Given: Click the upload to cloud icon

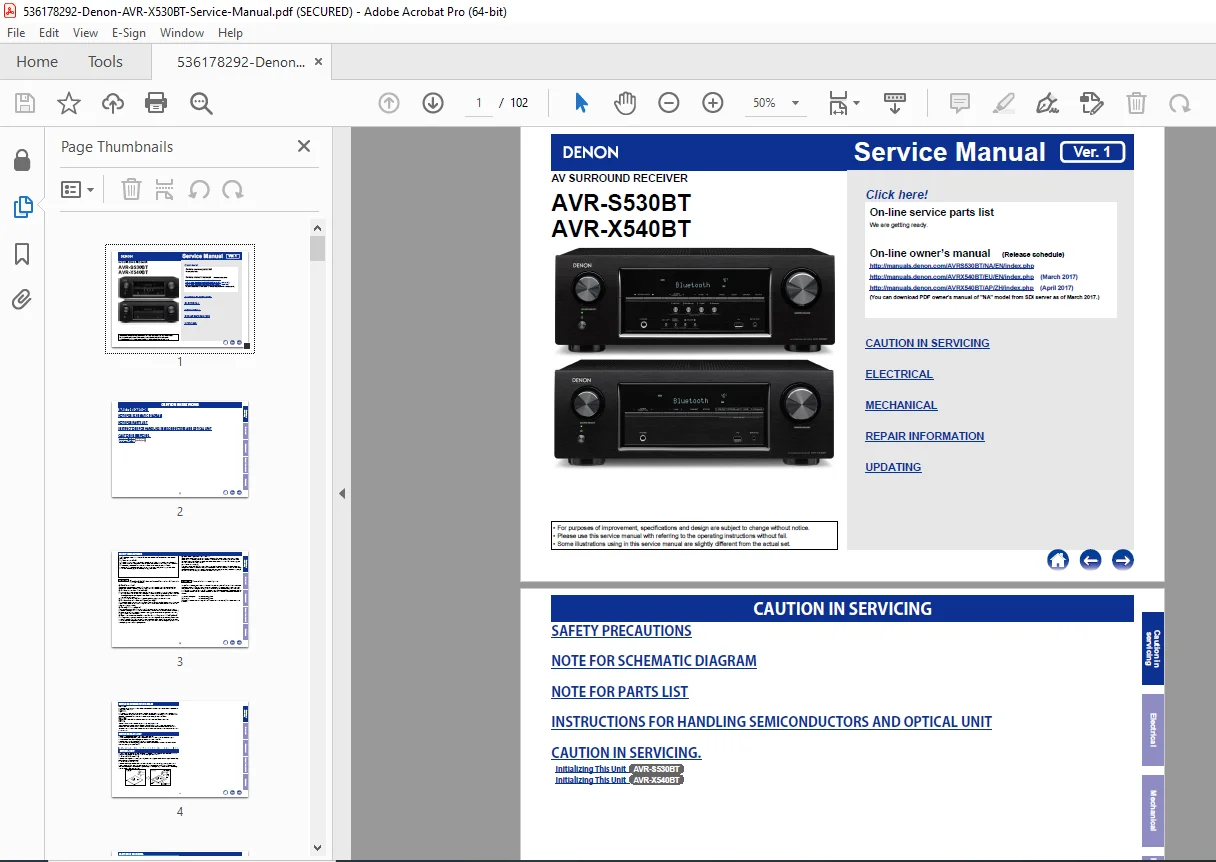Looking at the screenshot, I should (113, 103).
